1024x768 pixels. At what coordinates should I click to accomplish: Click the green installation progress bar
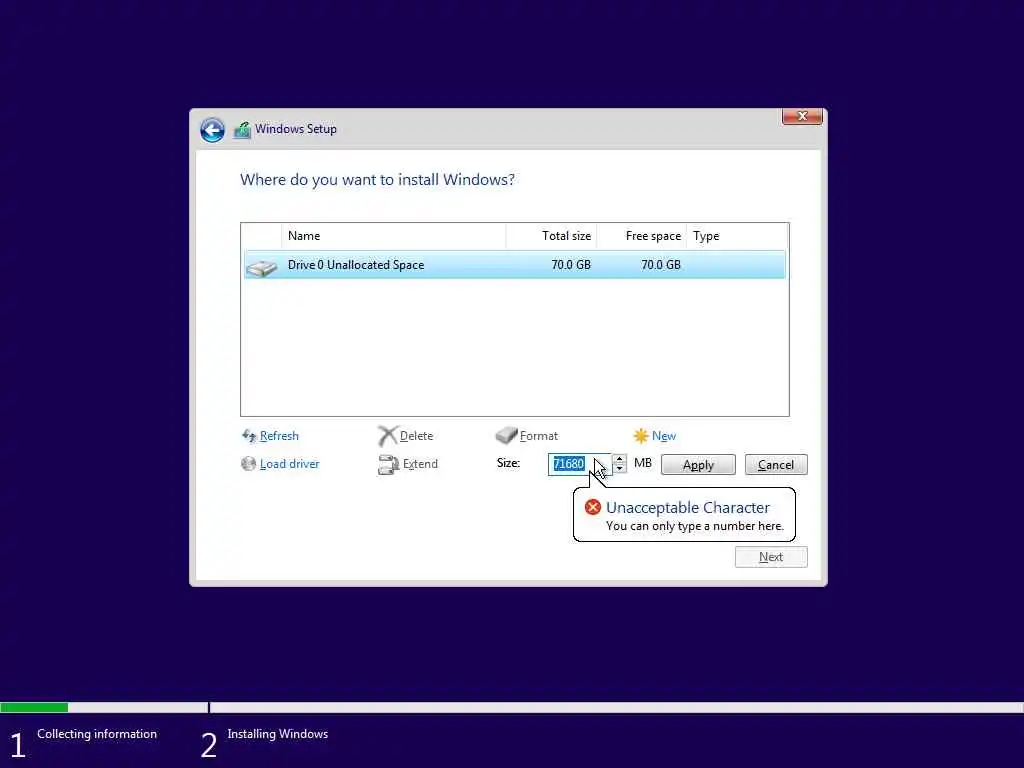[x=34, y=707]
